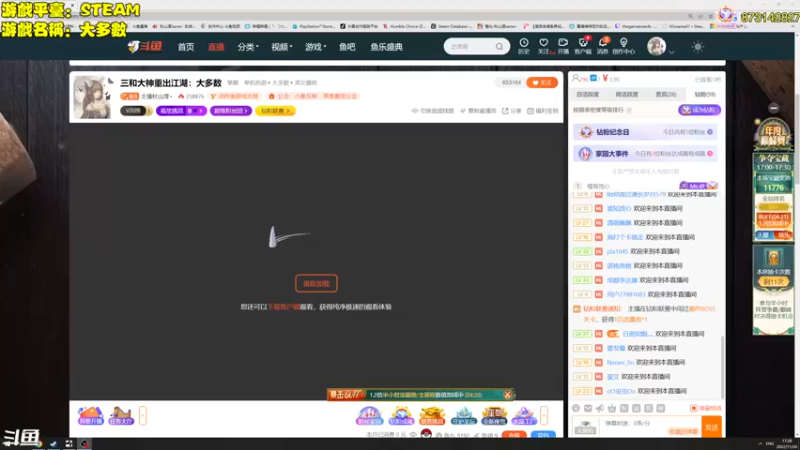
Task: Collapse the right side activity widget minus button
Action: click(773, 108)
